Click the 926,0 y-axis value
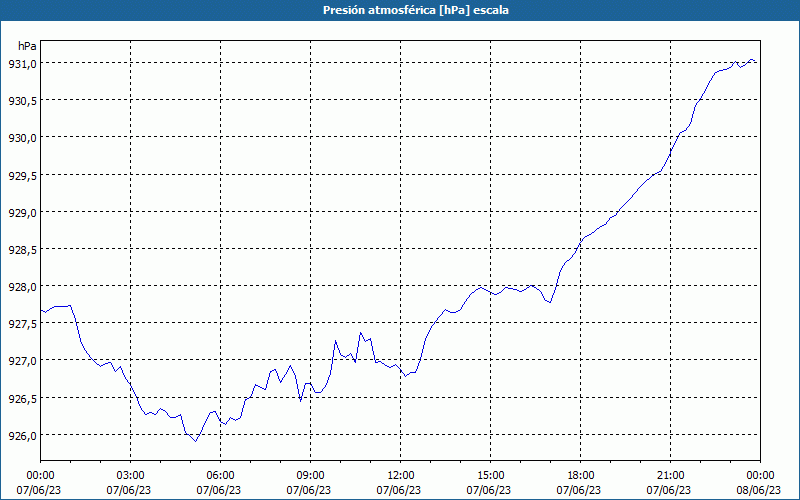Image resolution: width=800 pixels, height=500 pixels. (22, 436)
